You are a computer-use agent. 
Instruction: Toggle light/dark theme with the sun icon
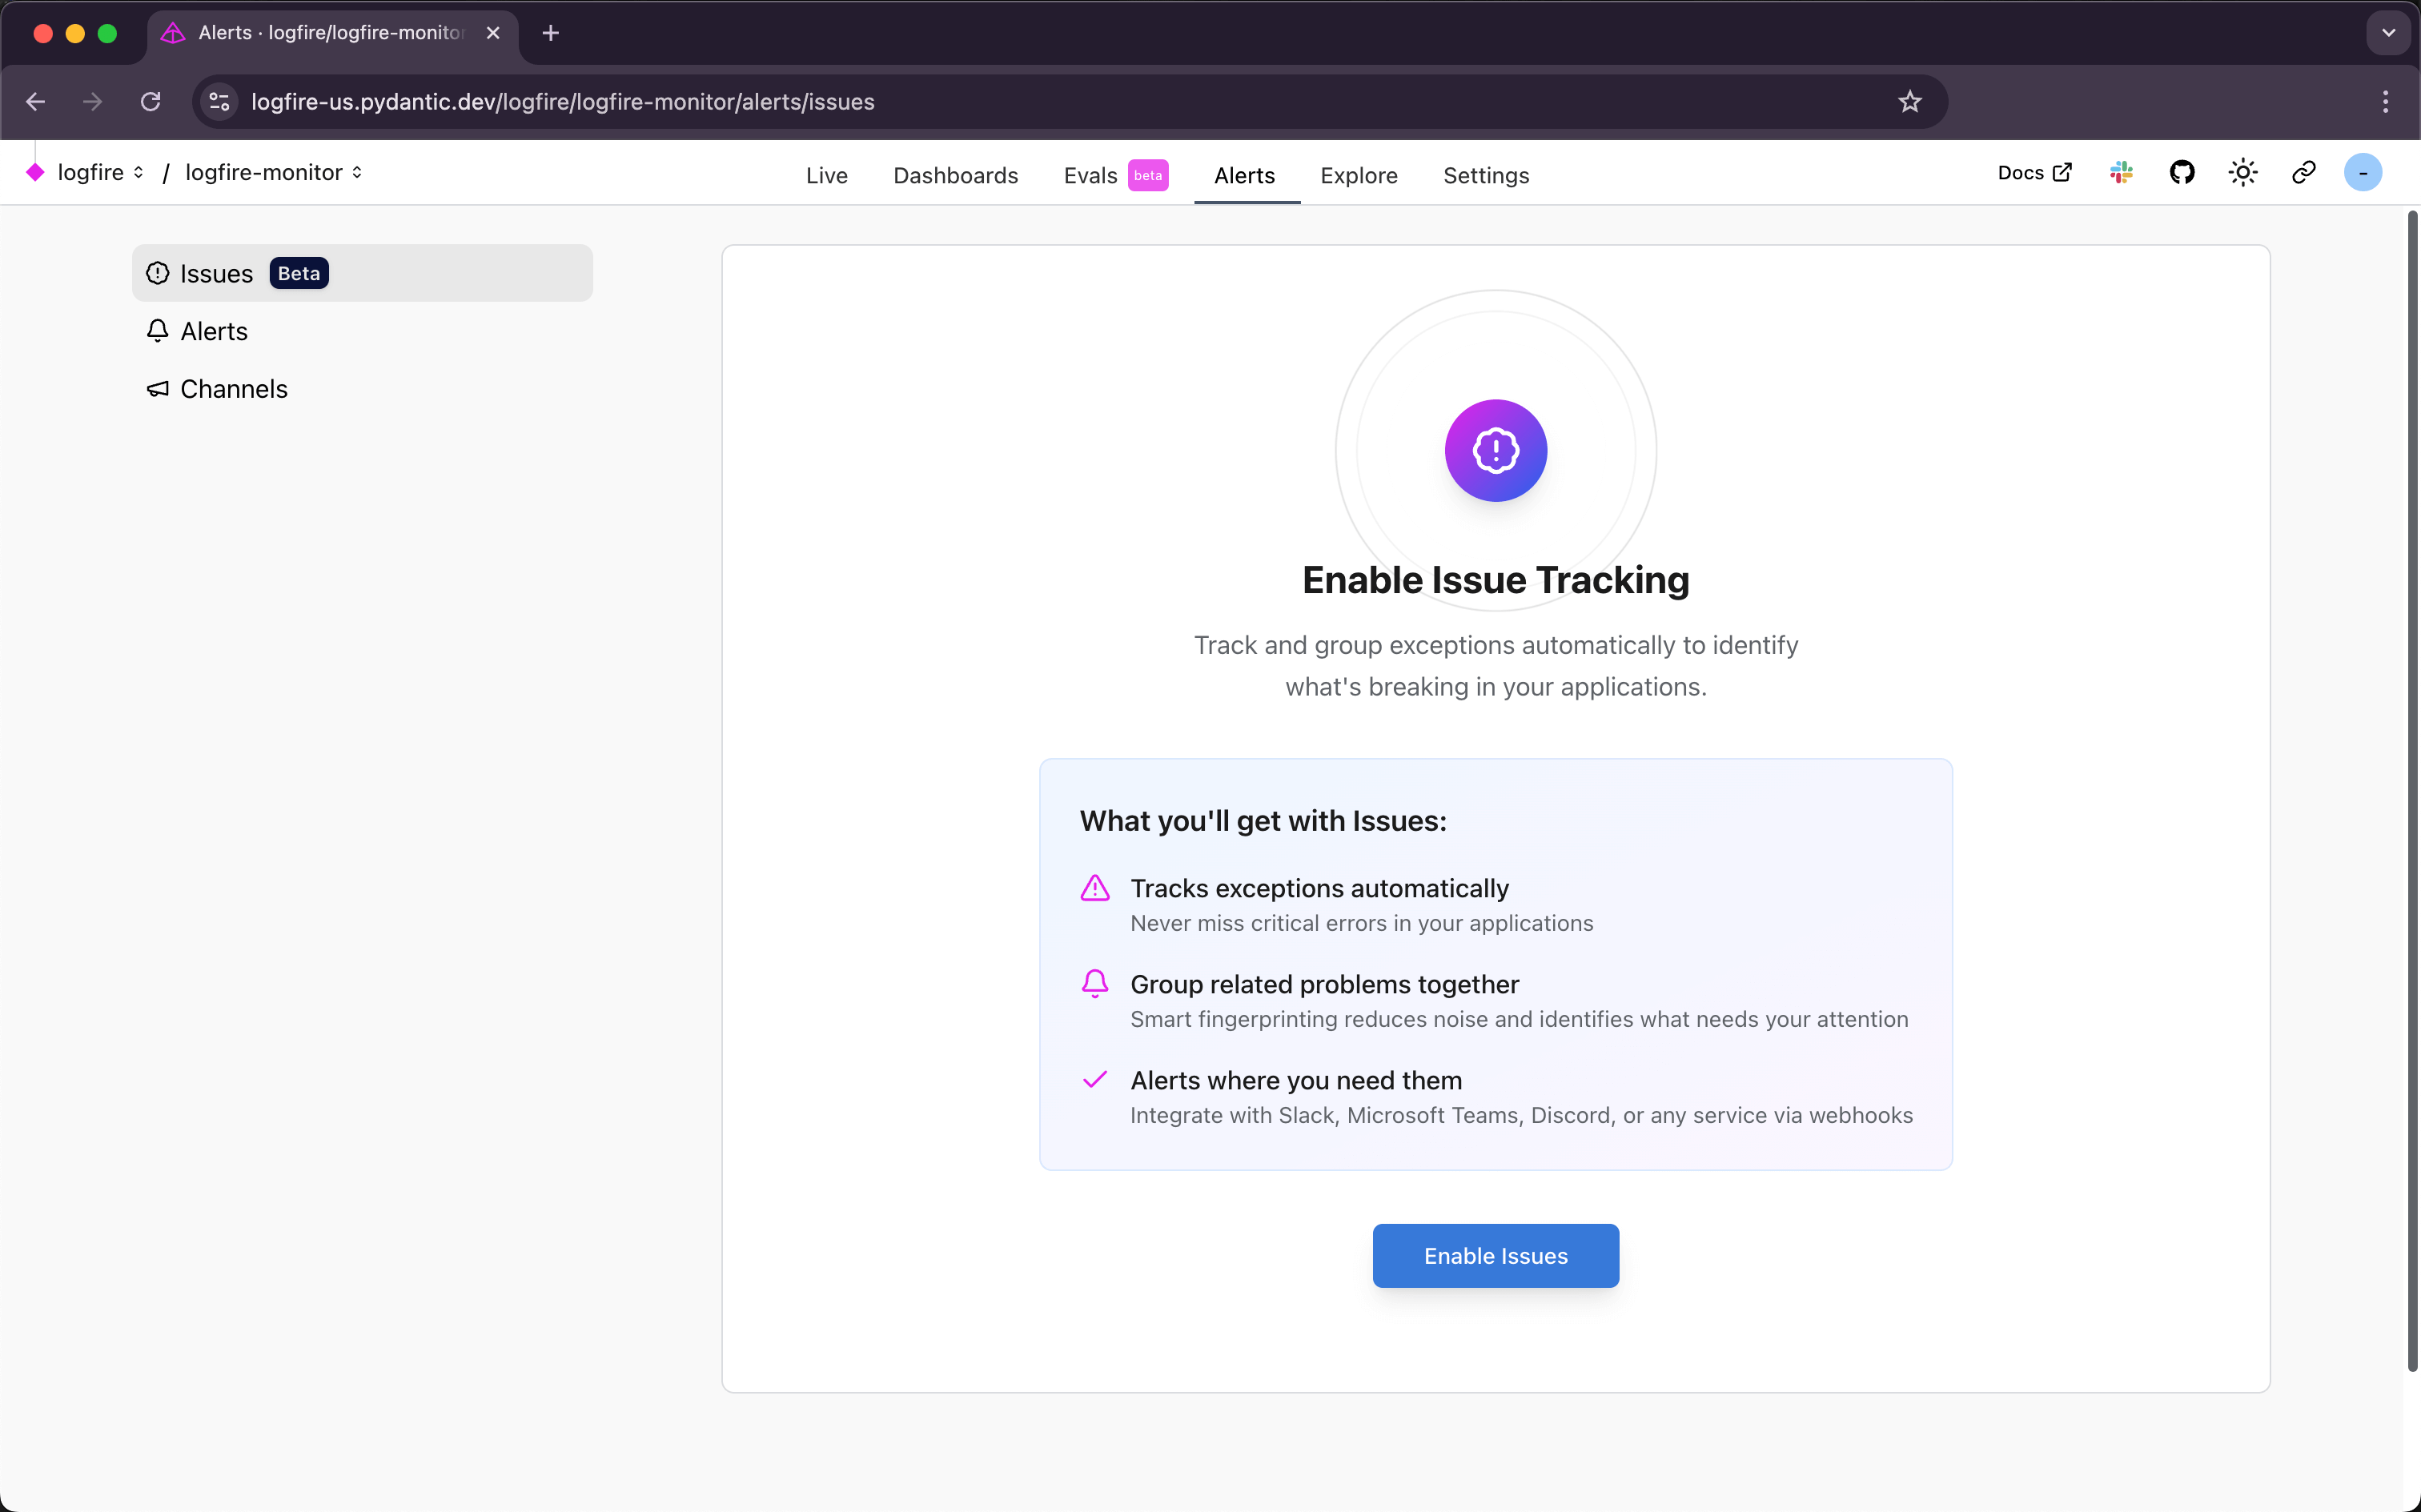2242,172
